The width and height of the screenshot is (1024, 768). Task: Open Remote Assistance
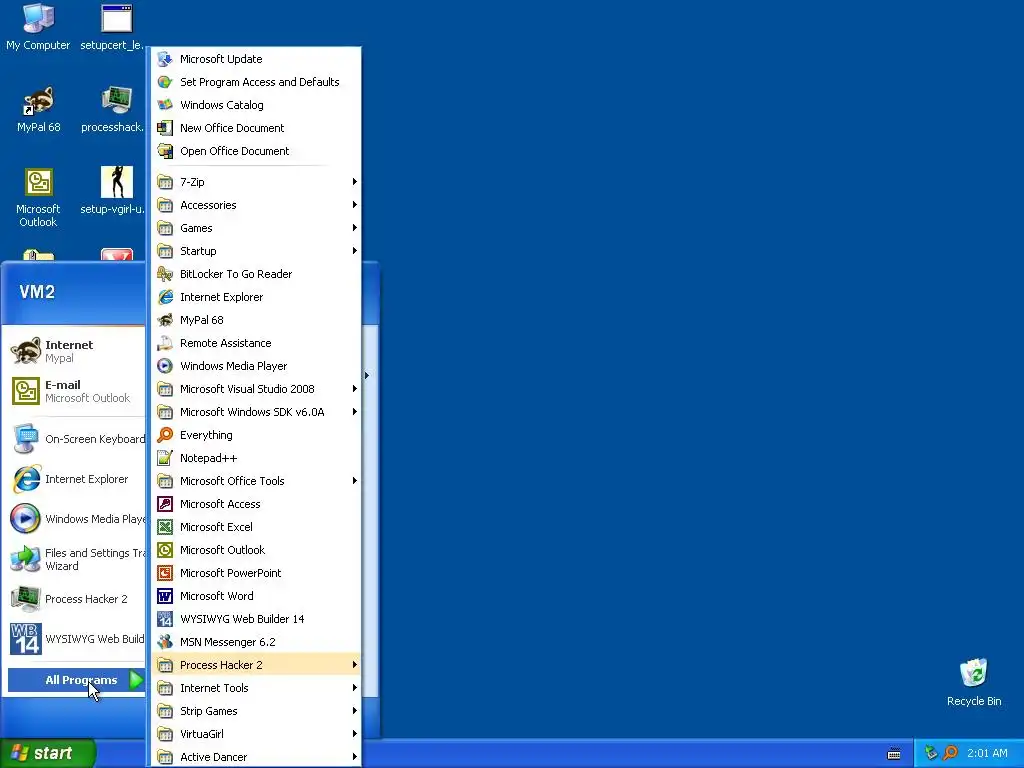255,343
